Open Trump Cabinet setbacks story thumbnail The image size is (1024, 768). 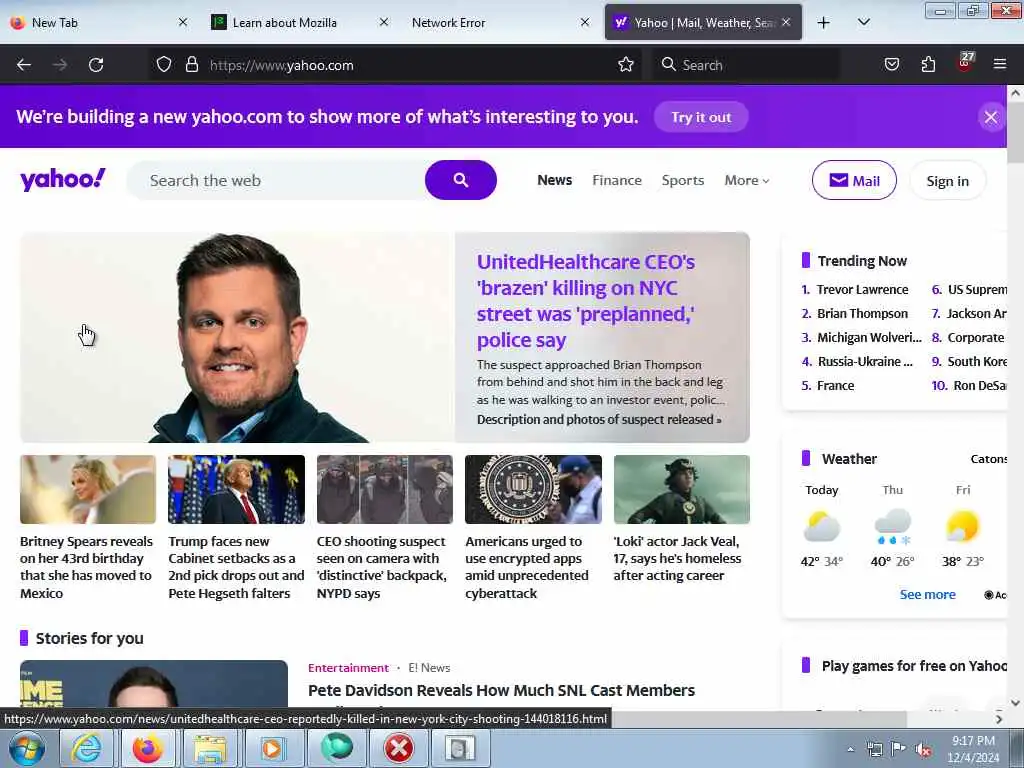(236, 489)
